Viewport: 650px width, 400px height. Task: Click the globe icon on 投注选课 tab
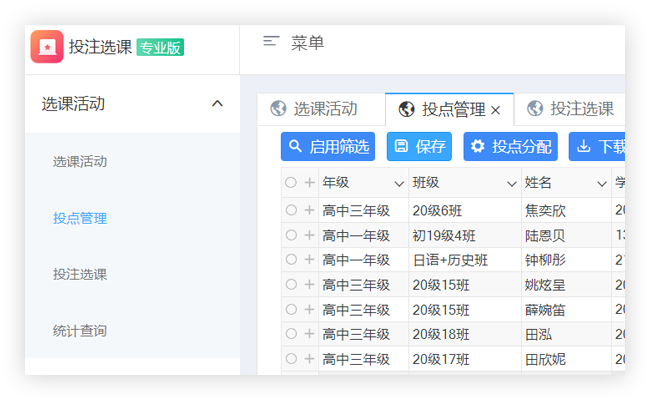coord(536,109)
